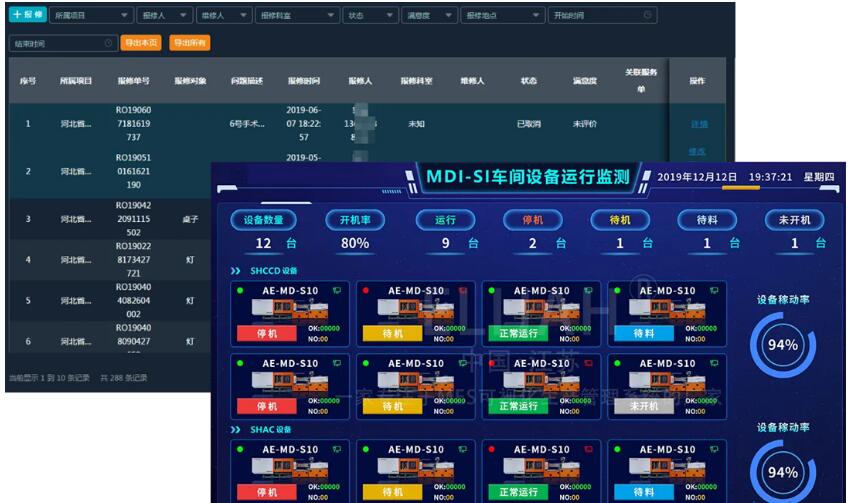Select the 运行 status filter pill

[445, 220]
